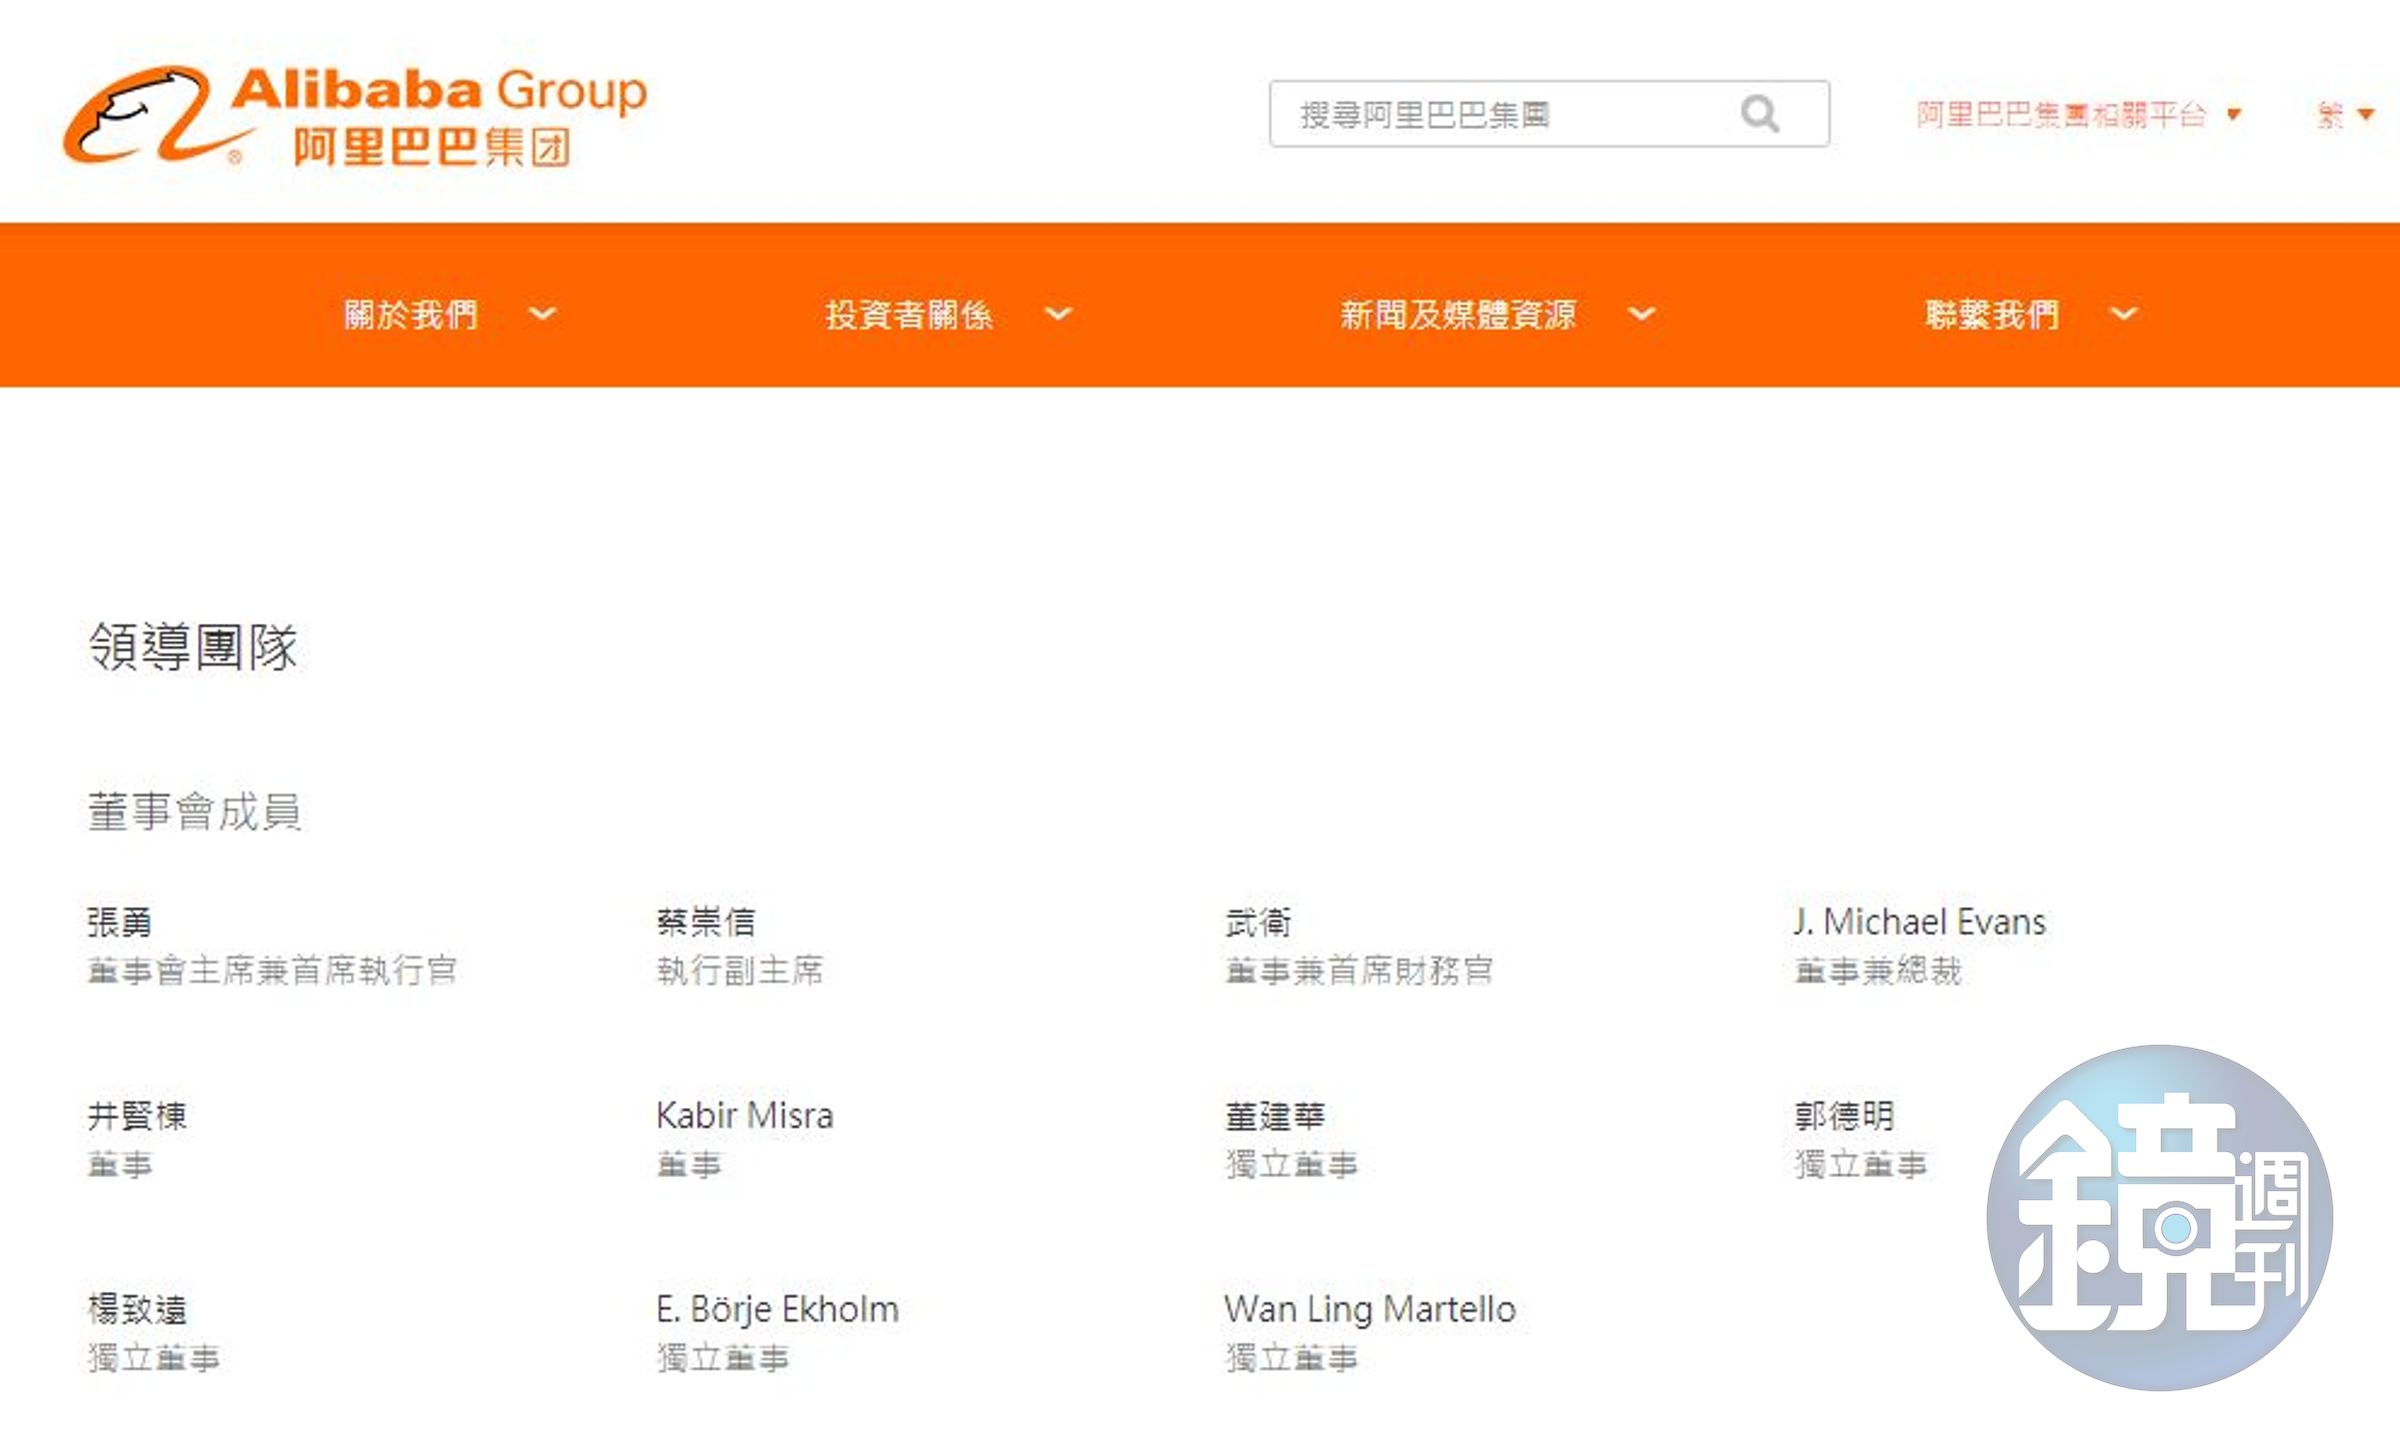
Task: Select board member 董建華
Action: tap(1275, 1115)
